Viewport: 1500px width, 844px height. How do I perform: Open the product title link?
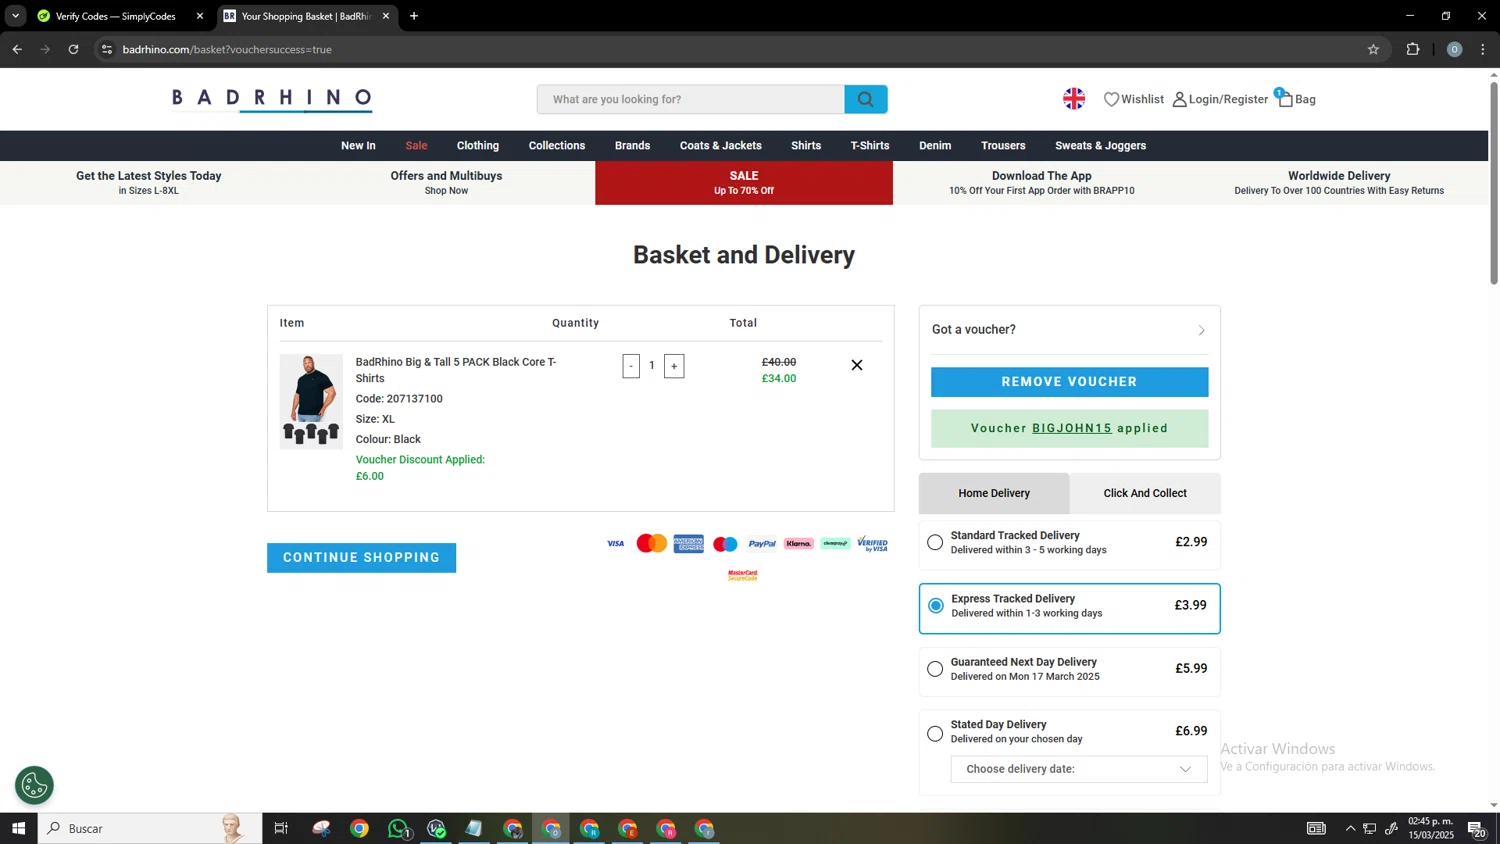pos(456,370)
